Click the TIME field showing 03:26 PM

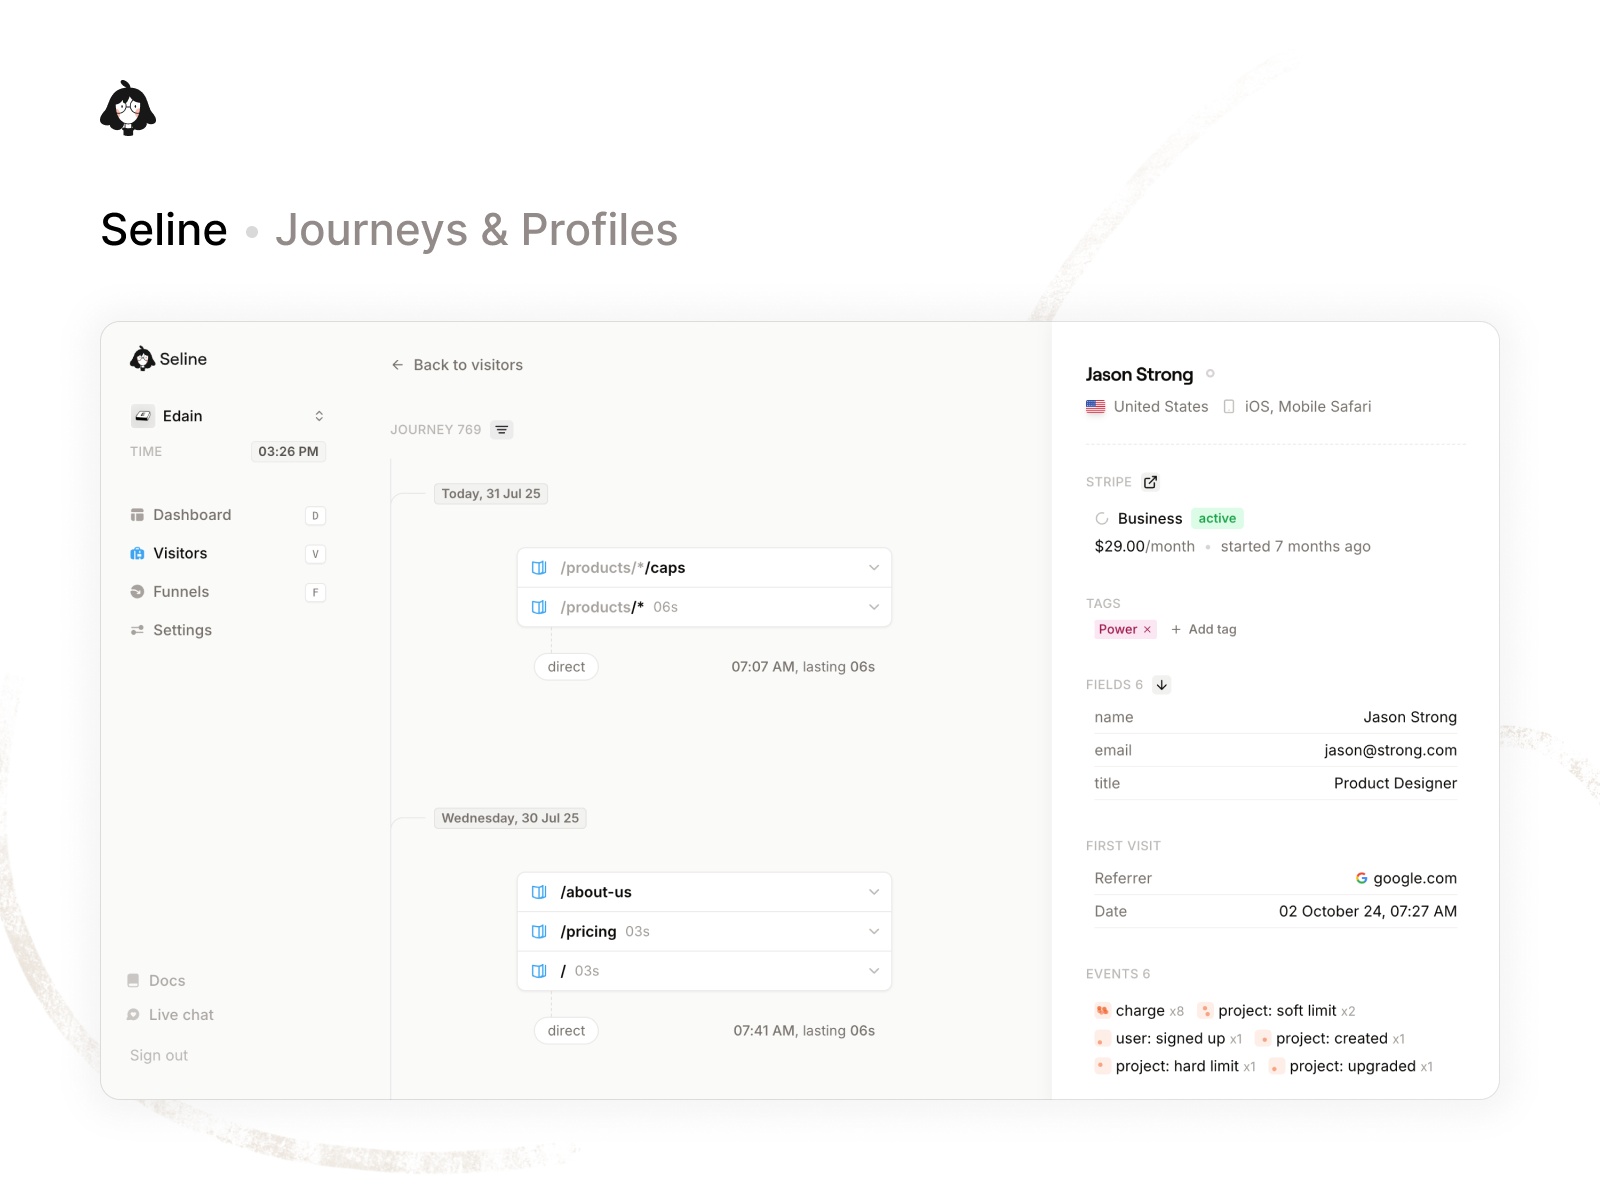click(x=288, y=451)
